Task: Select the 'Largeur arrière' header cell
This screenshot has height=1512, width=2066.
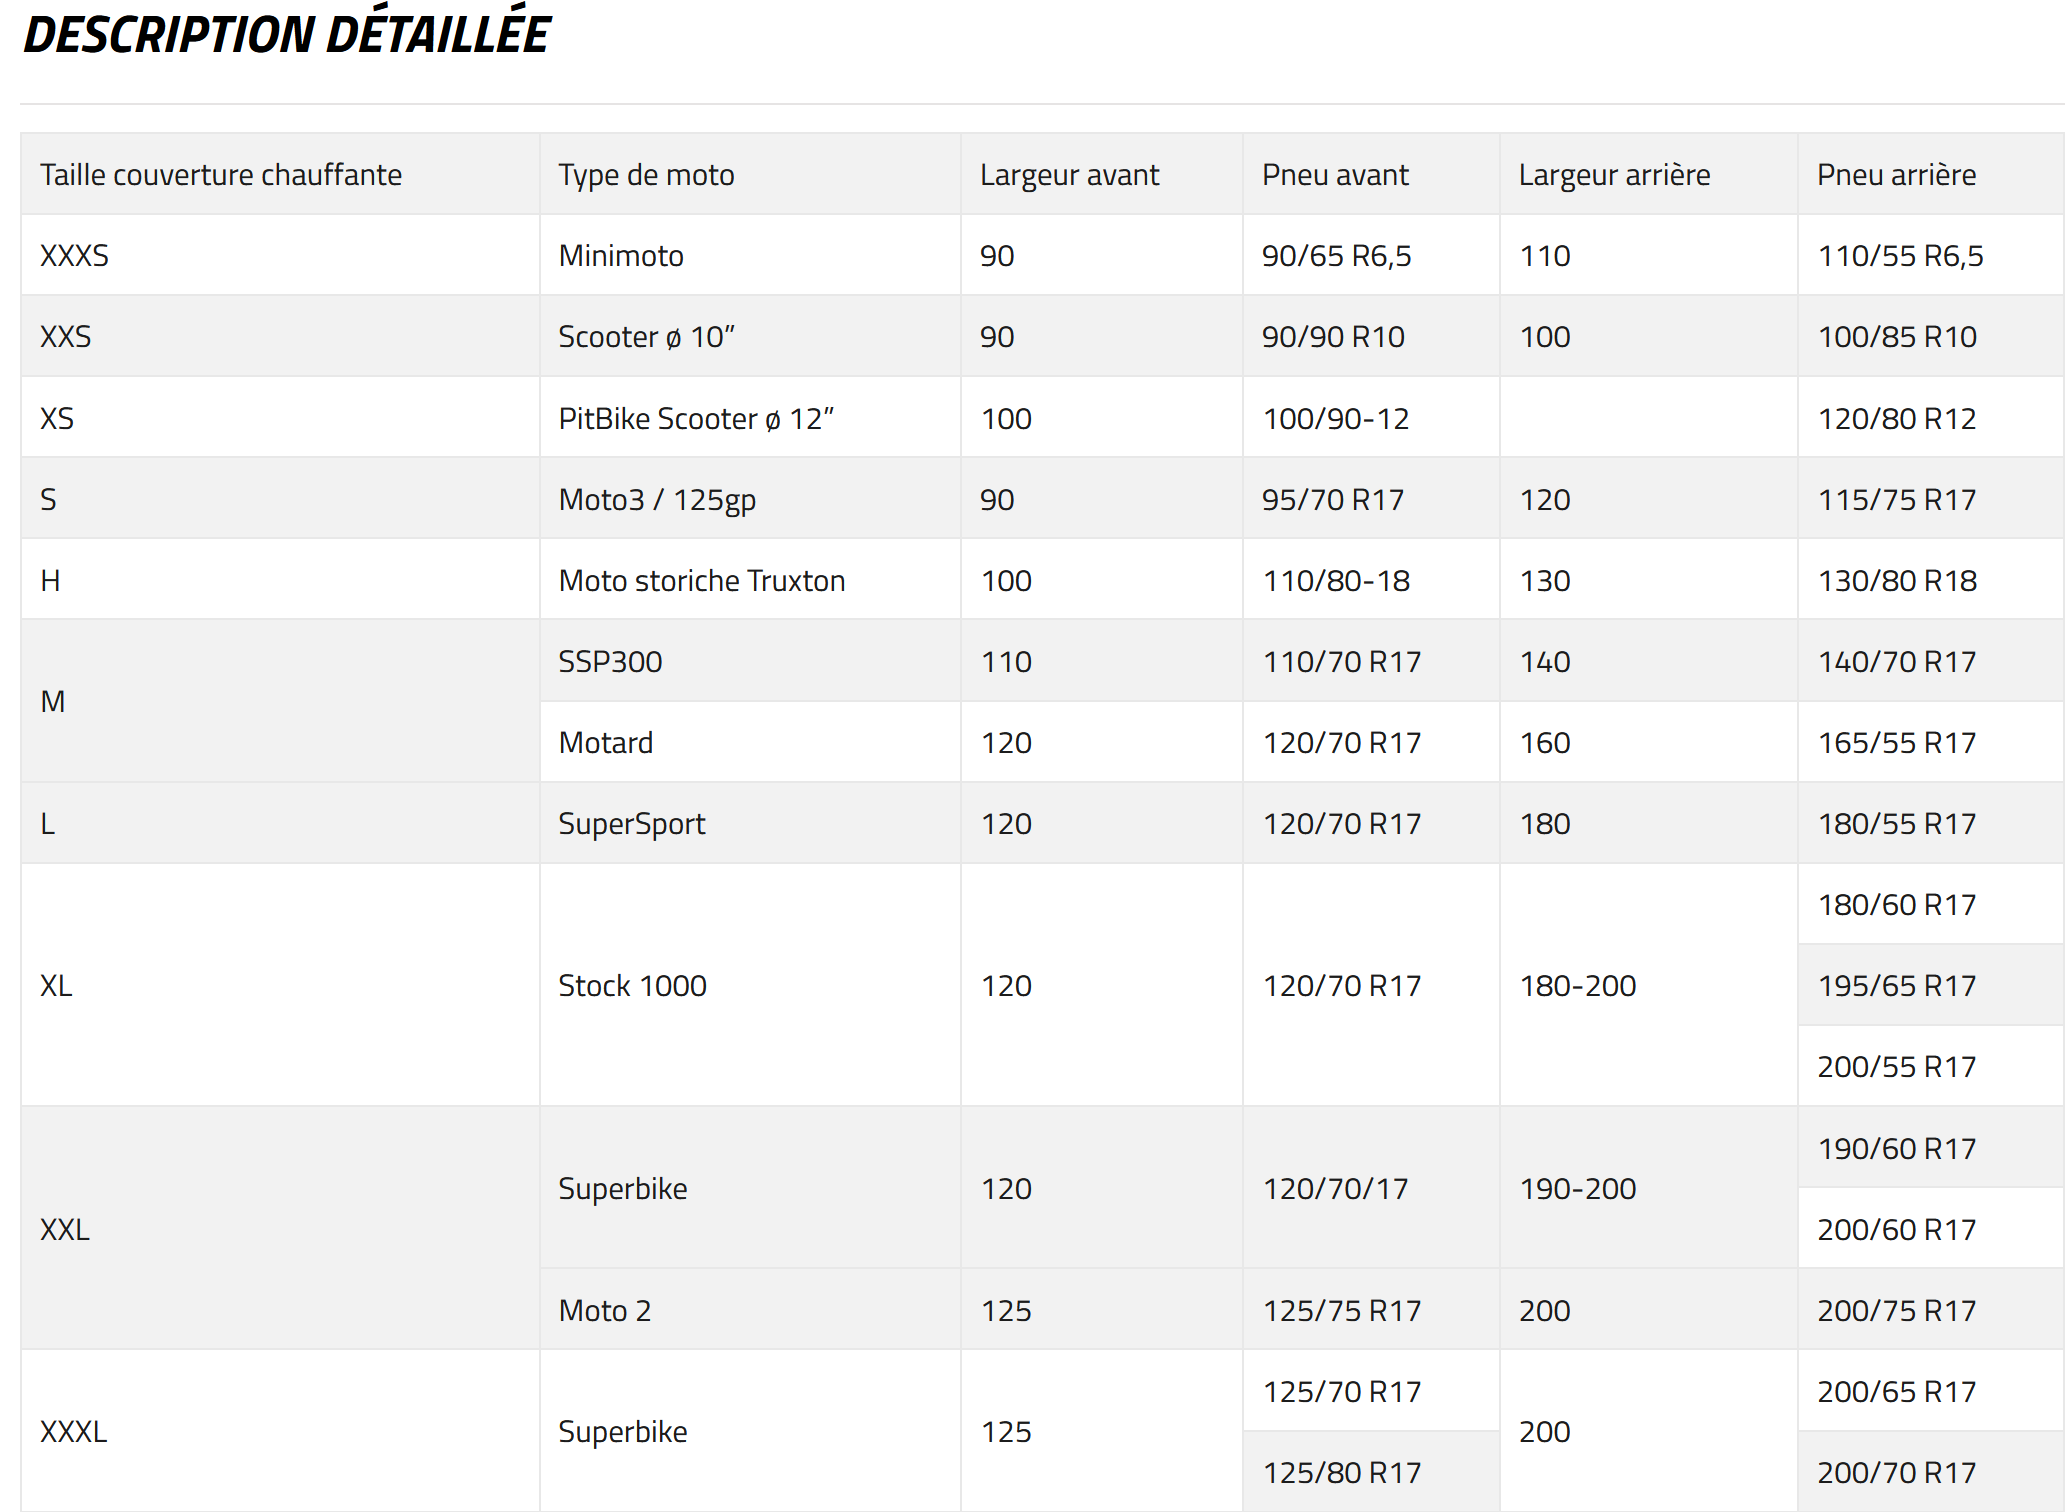Action: click(x=1614, y=175)
